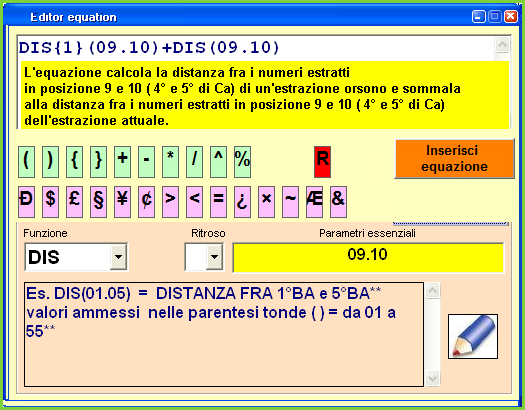
Task: Expand the Ritroso dropdown list
Action: point(214,257)
